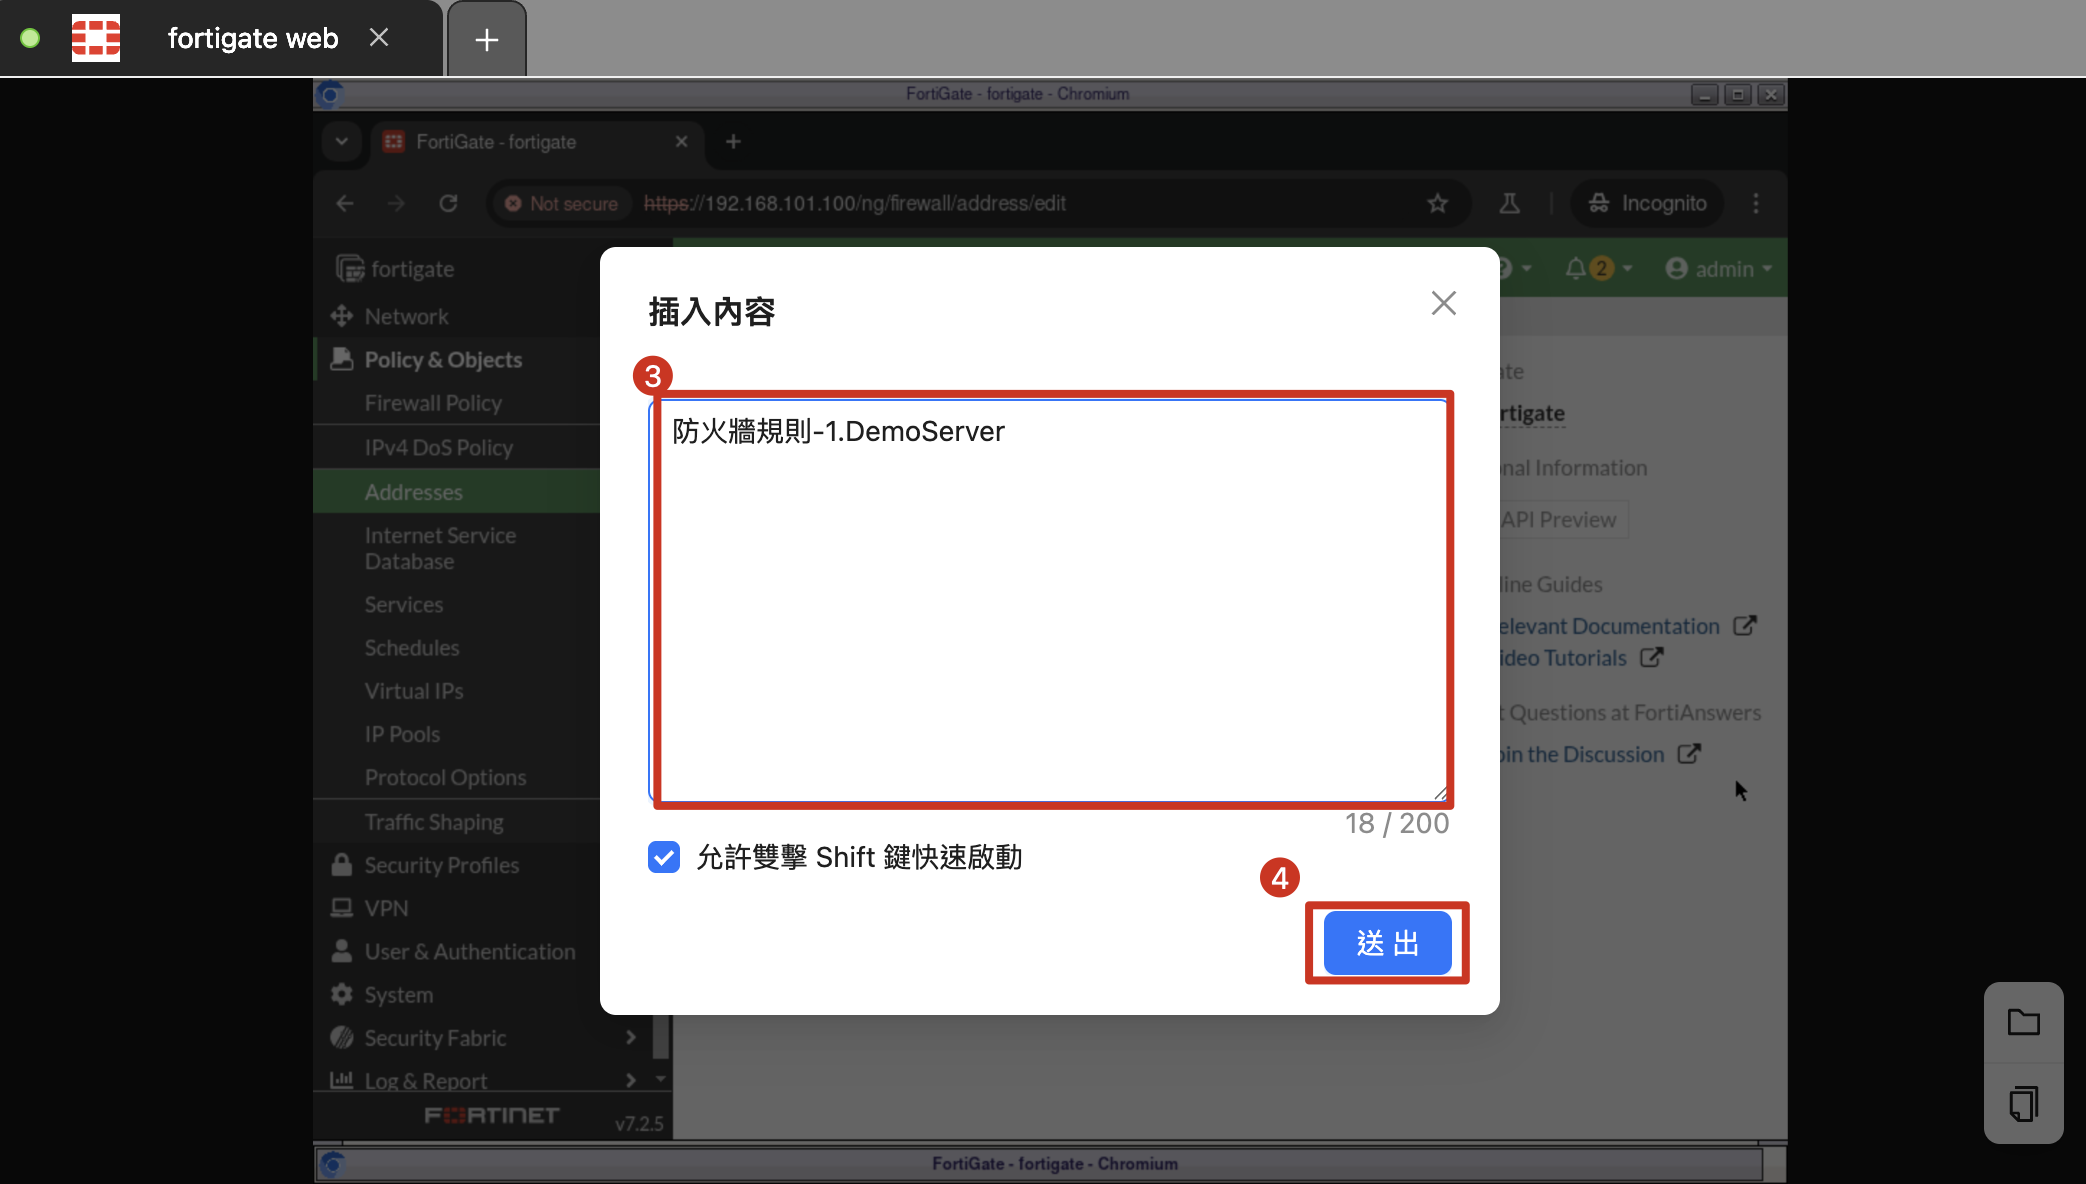2086x1184 pixels.
Task: Expand the Log & Report chevron
Action: coord(631,1080)
